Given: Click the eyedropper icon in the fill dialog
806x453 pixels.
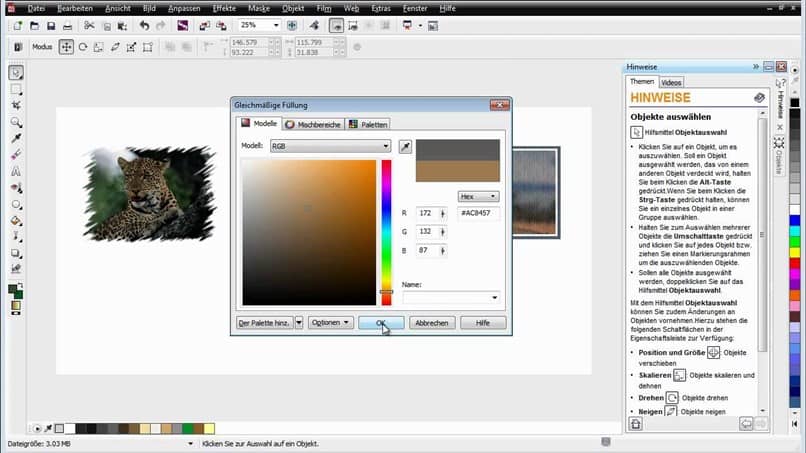Looking at the screenshot, I should 405,146.
